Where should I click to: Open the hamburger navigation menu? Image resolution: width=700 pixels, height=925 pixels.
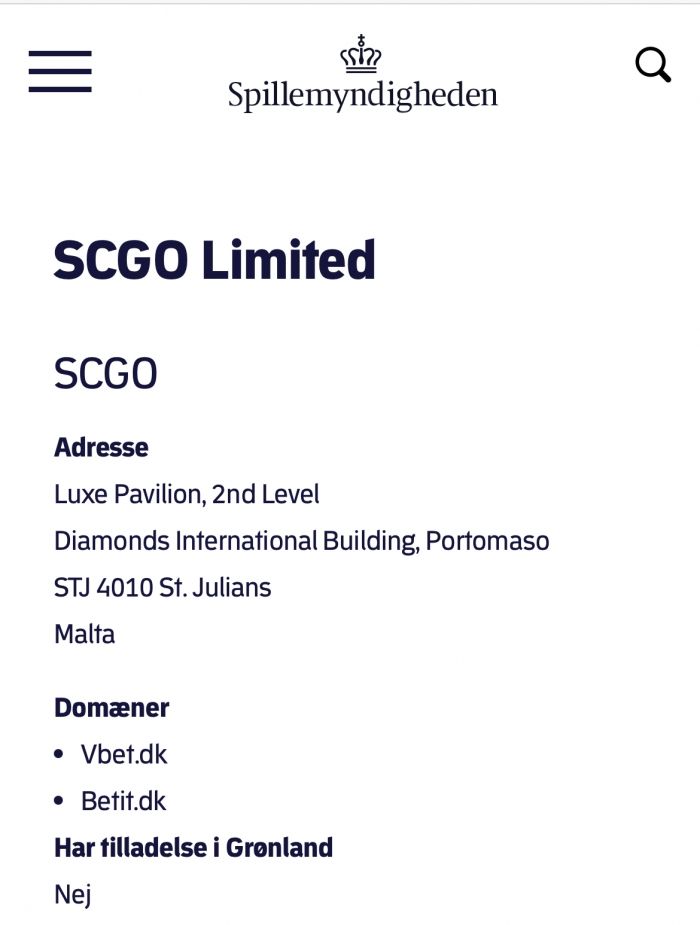(60, 71)
